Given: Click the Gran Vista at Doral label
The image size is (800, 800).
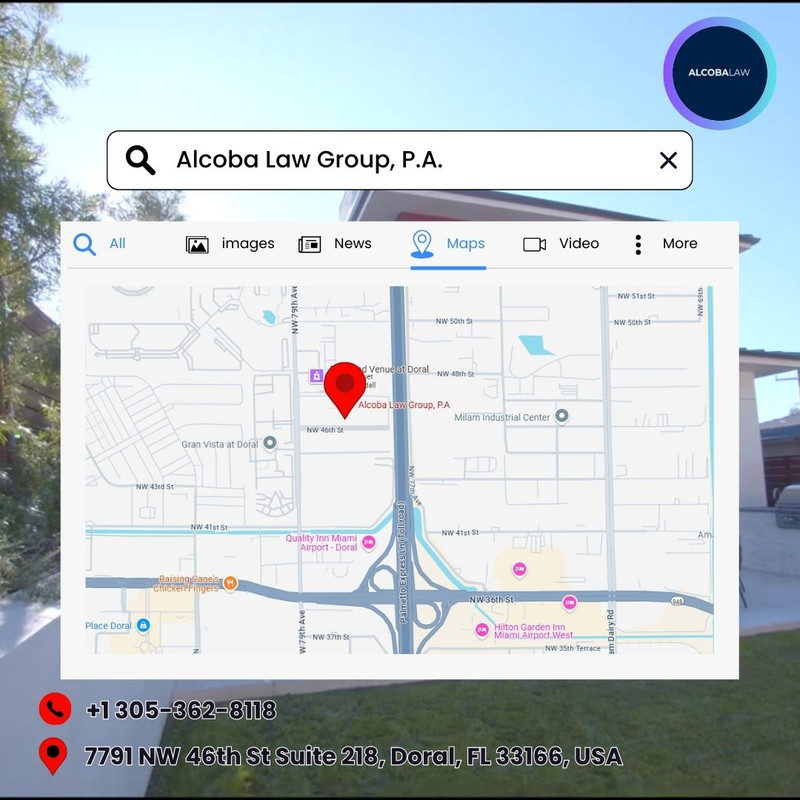Looking at the screenshot, I should (x=219, y=444).
